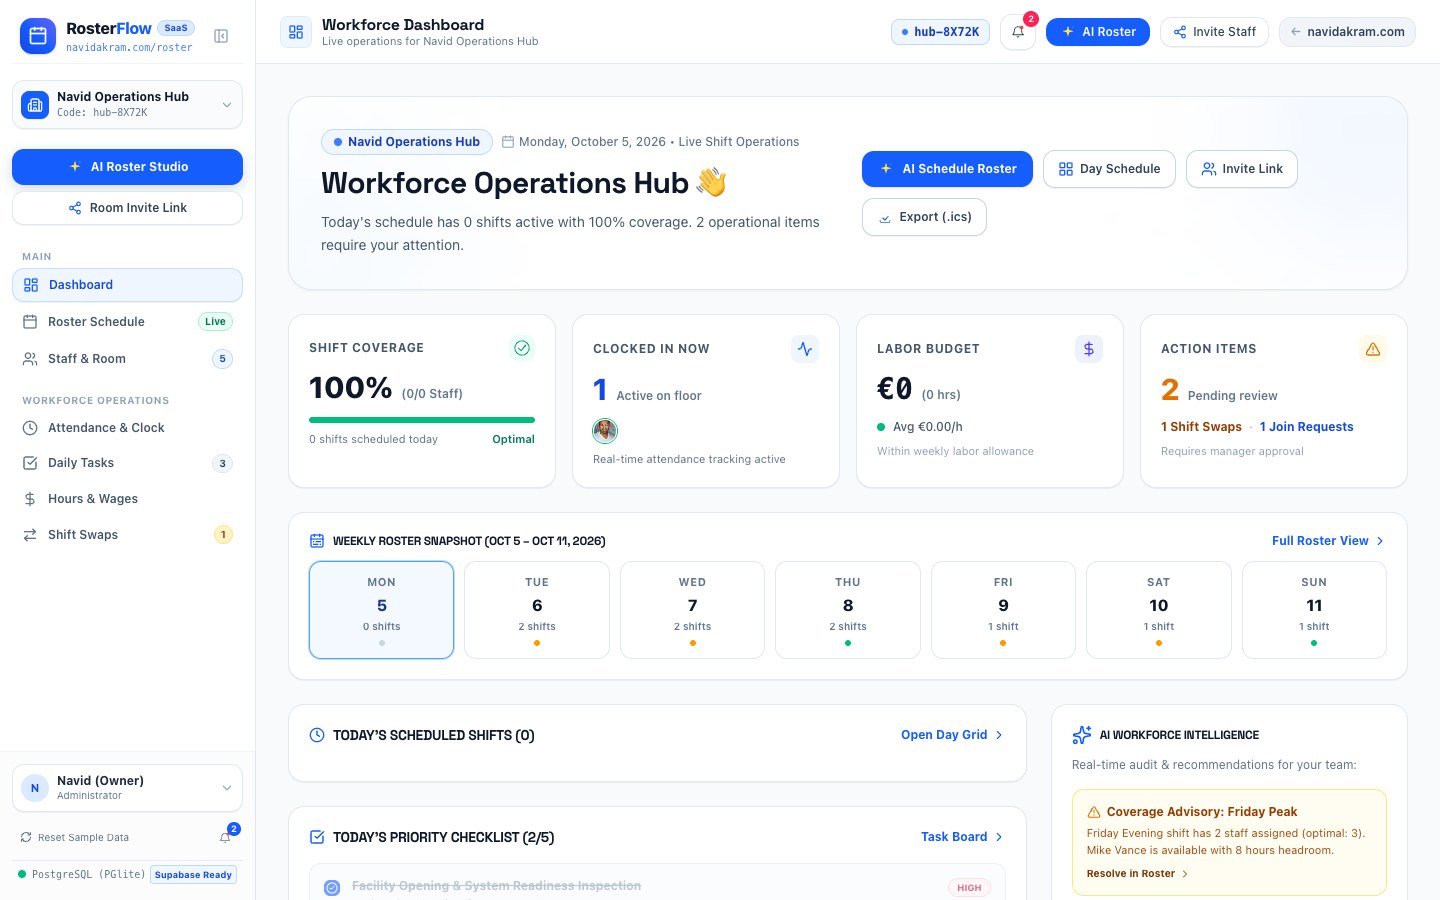The width and height of the screenshot is (1440, 900).
Task: Click Resolve in Roster link
Action: point(1137,874)
